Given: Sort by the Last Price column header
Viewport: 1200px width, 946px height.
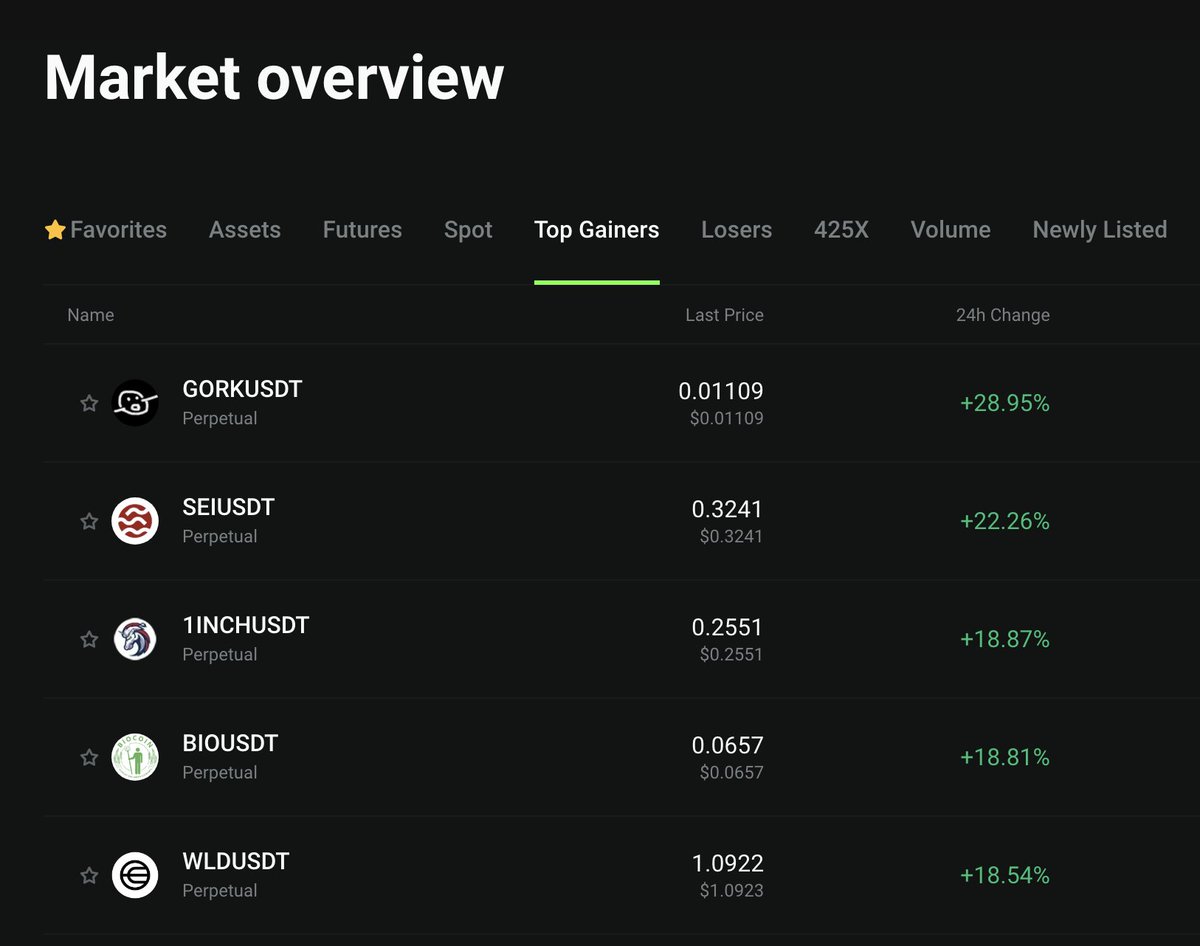Looking at the screenshot, I should coord(724,315).
